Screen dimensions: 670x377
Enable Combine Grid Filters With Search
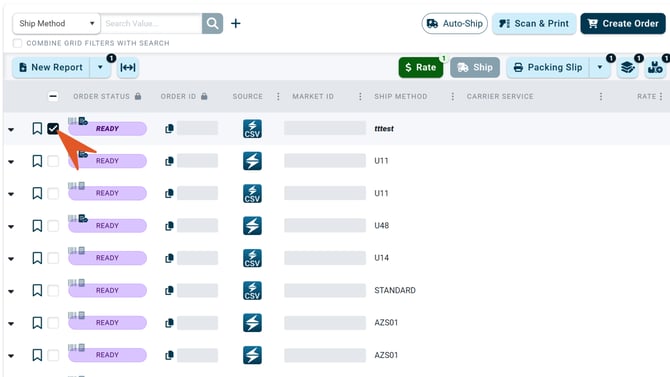coord(18,43)
